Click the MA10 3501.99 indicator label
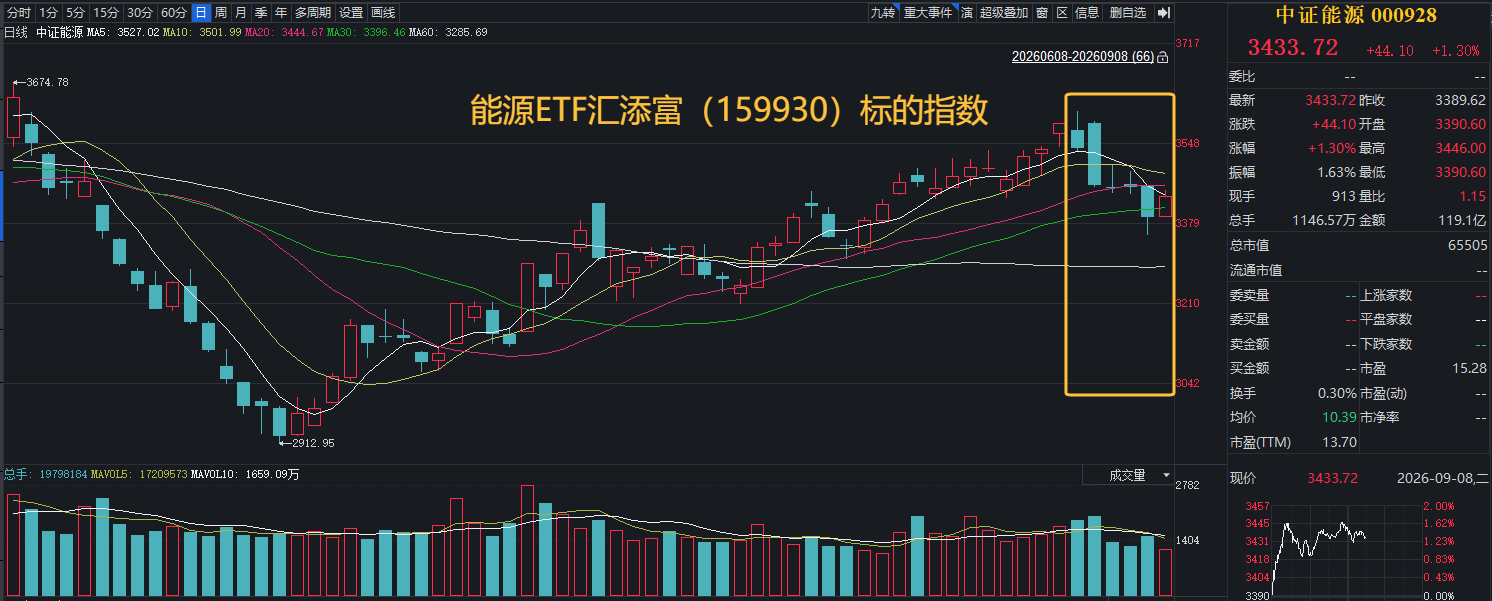 point(202,32)
